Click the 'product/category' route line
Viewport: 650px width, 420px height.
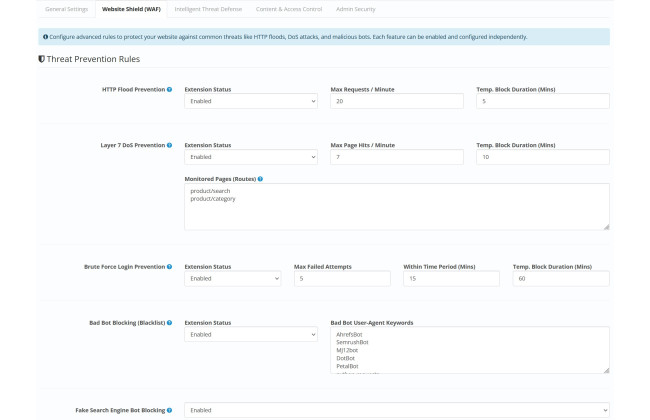click(213, 199)
